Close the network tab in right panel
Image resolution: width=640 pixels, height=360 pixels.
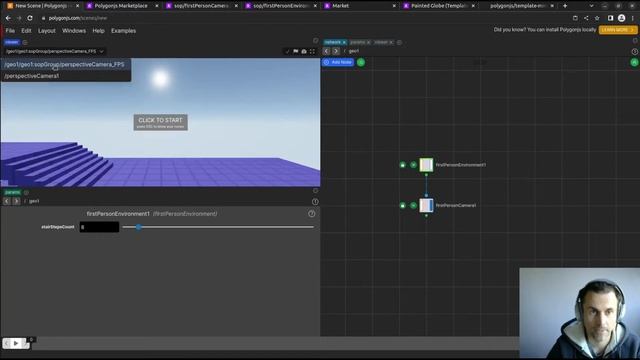tap(344, 42)
